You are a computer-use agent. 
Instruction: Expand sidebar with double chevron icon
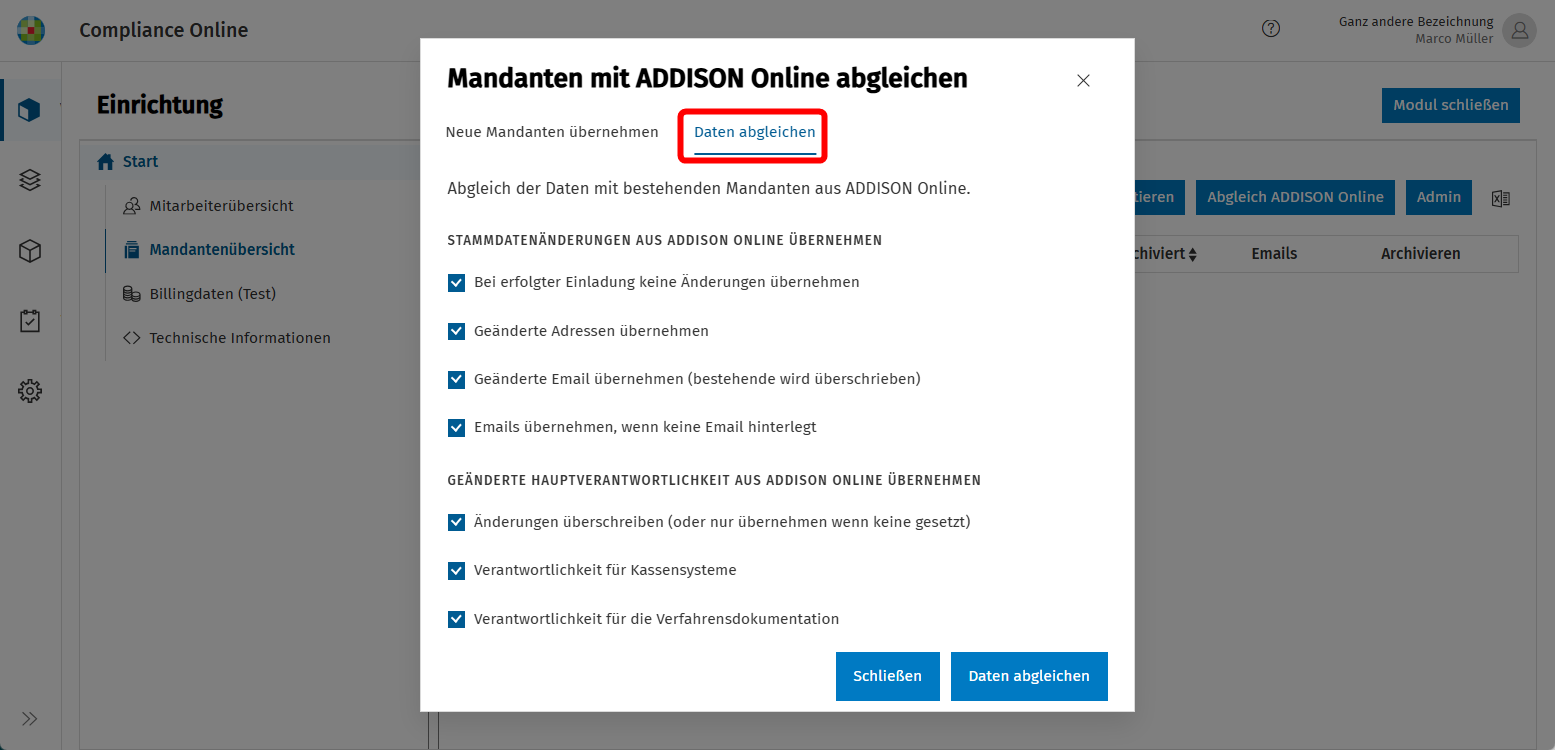(x=30, y=718)
